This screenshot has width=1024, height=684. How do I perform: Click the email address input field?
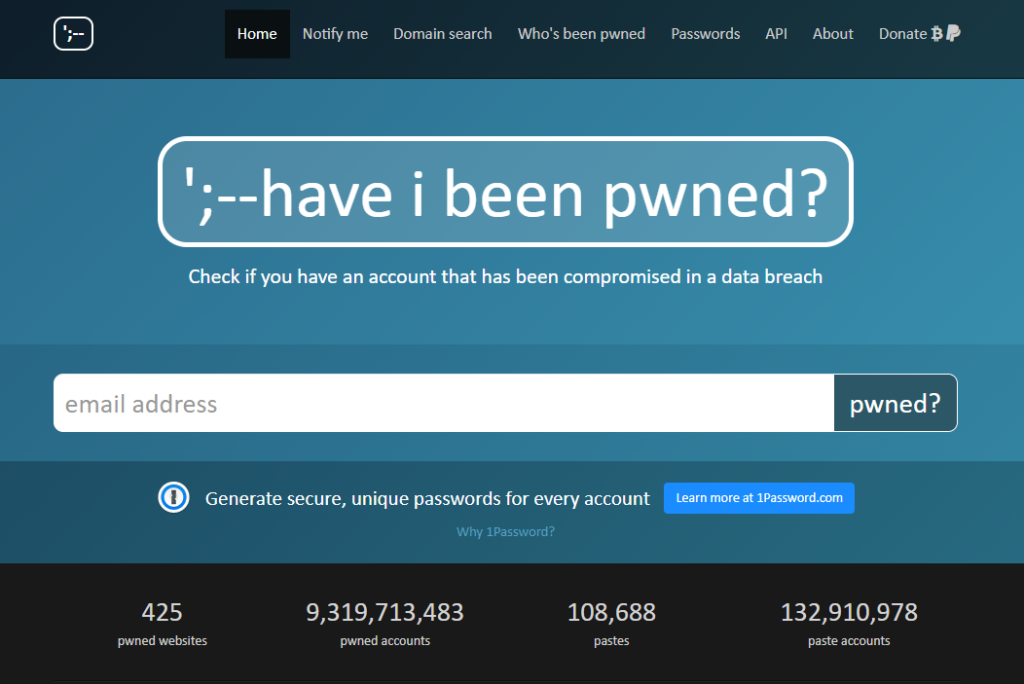coord(440,403)
